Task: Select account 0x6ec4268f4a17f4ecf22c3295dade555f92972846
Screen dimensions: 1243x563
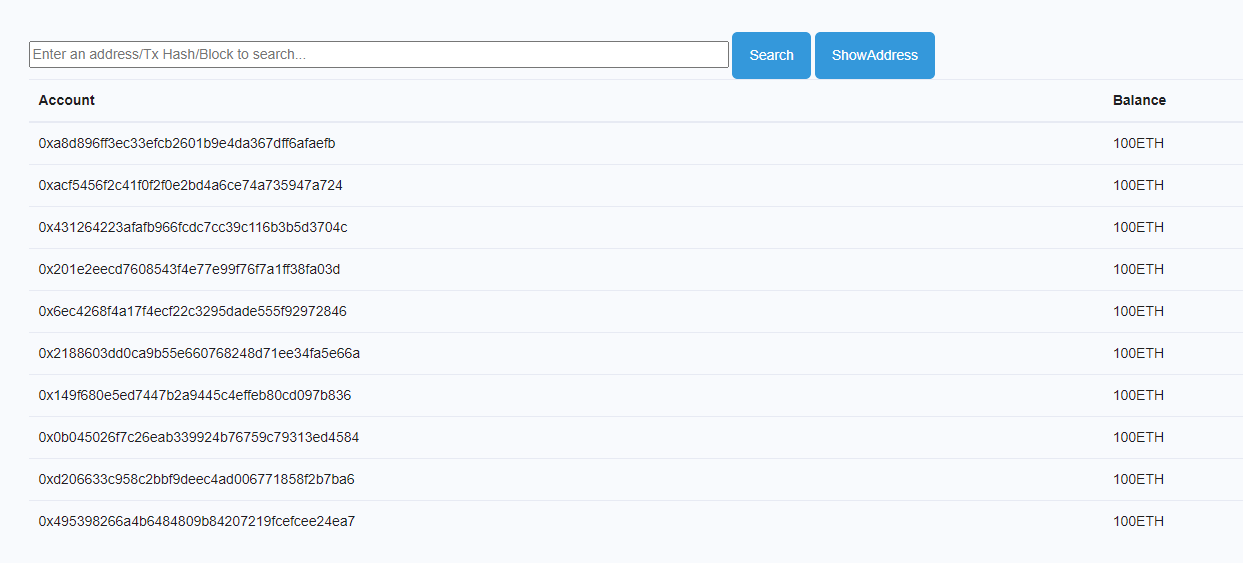Action: pos(193,311)
